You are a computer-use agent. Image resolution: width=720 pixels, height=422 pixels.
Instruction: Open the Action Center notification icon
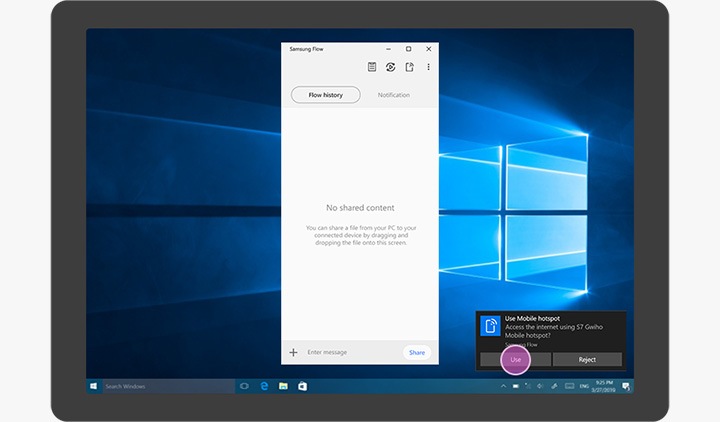click(625, 386)
